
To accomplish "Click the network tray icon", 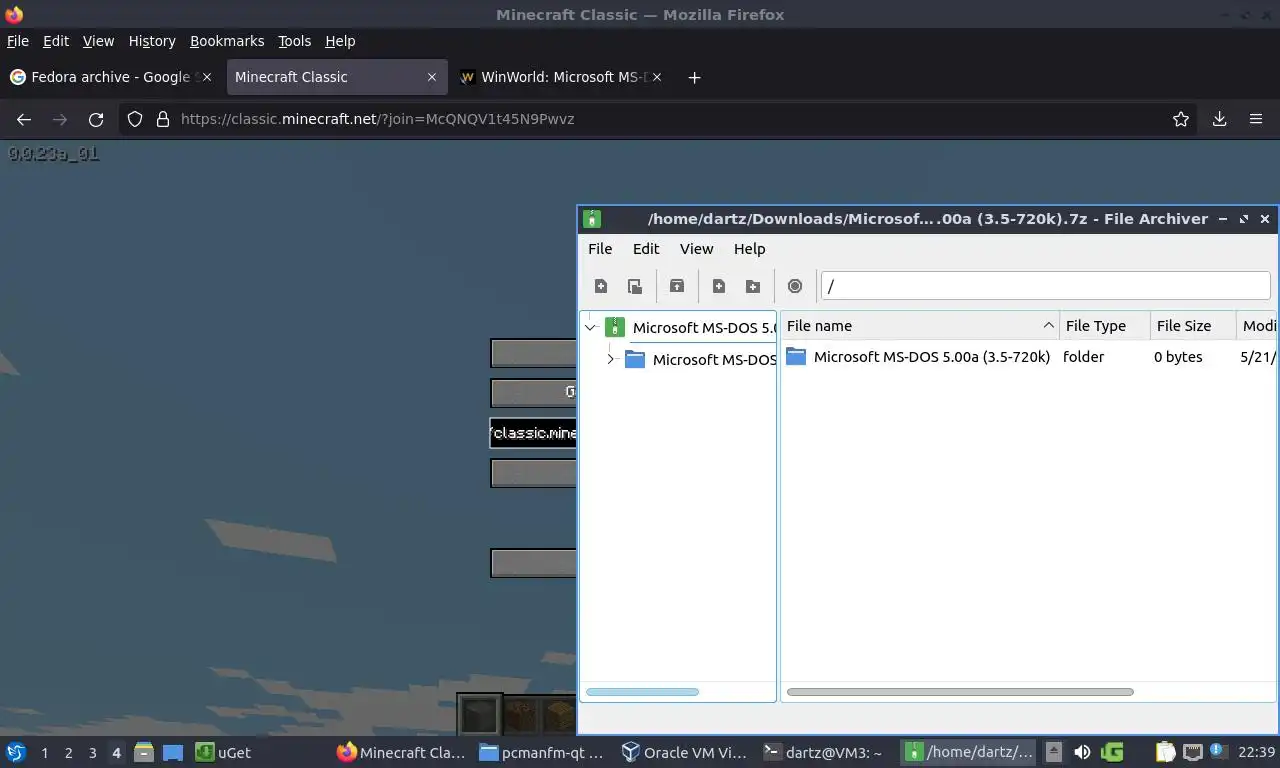I will [x=1192, y=752].
